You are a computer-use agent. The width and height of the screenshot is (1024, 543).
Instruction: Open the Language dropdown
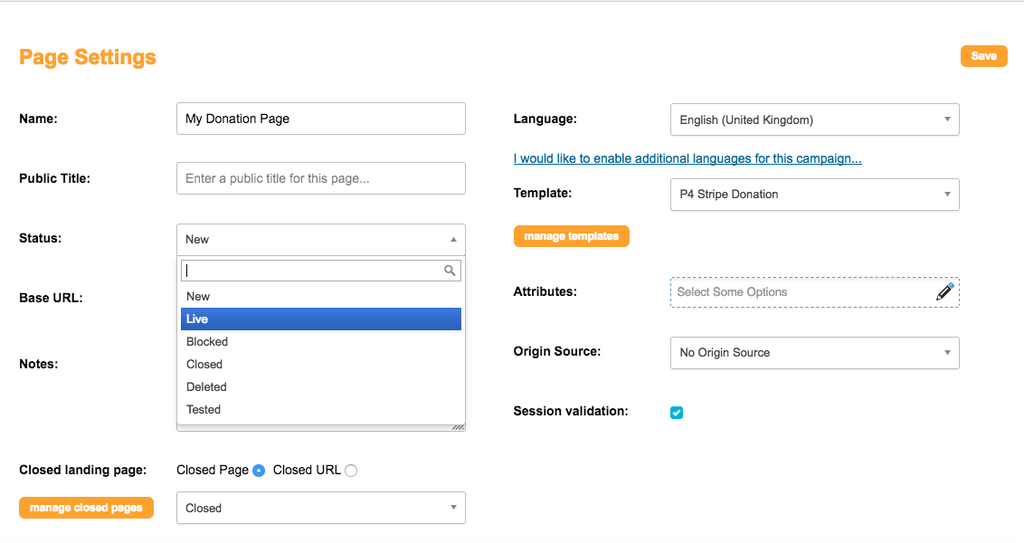tap(814, 120)
